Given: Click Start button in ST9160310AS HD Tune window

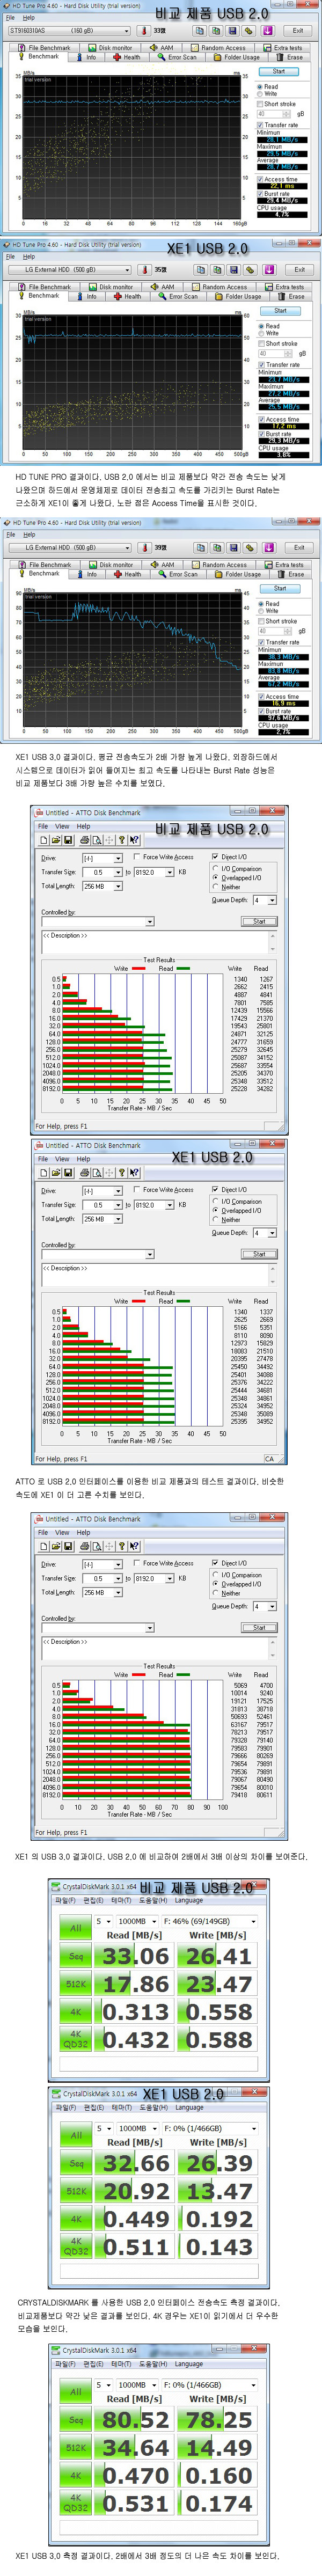Looking at the screenshot, I should (x=279, y=71).
